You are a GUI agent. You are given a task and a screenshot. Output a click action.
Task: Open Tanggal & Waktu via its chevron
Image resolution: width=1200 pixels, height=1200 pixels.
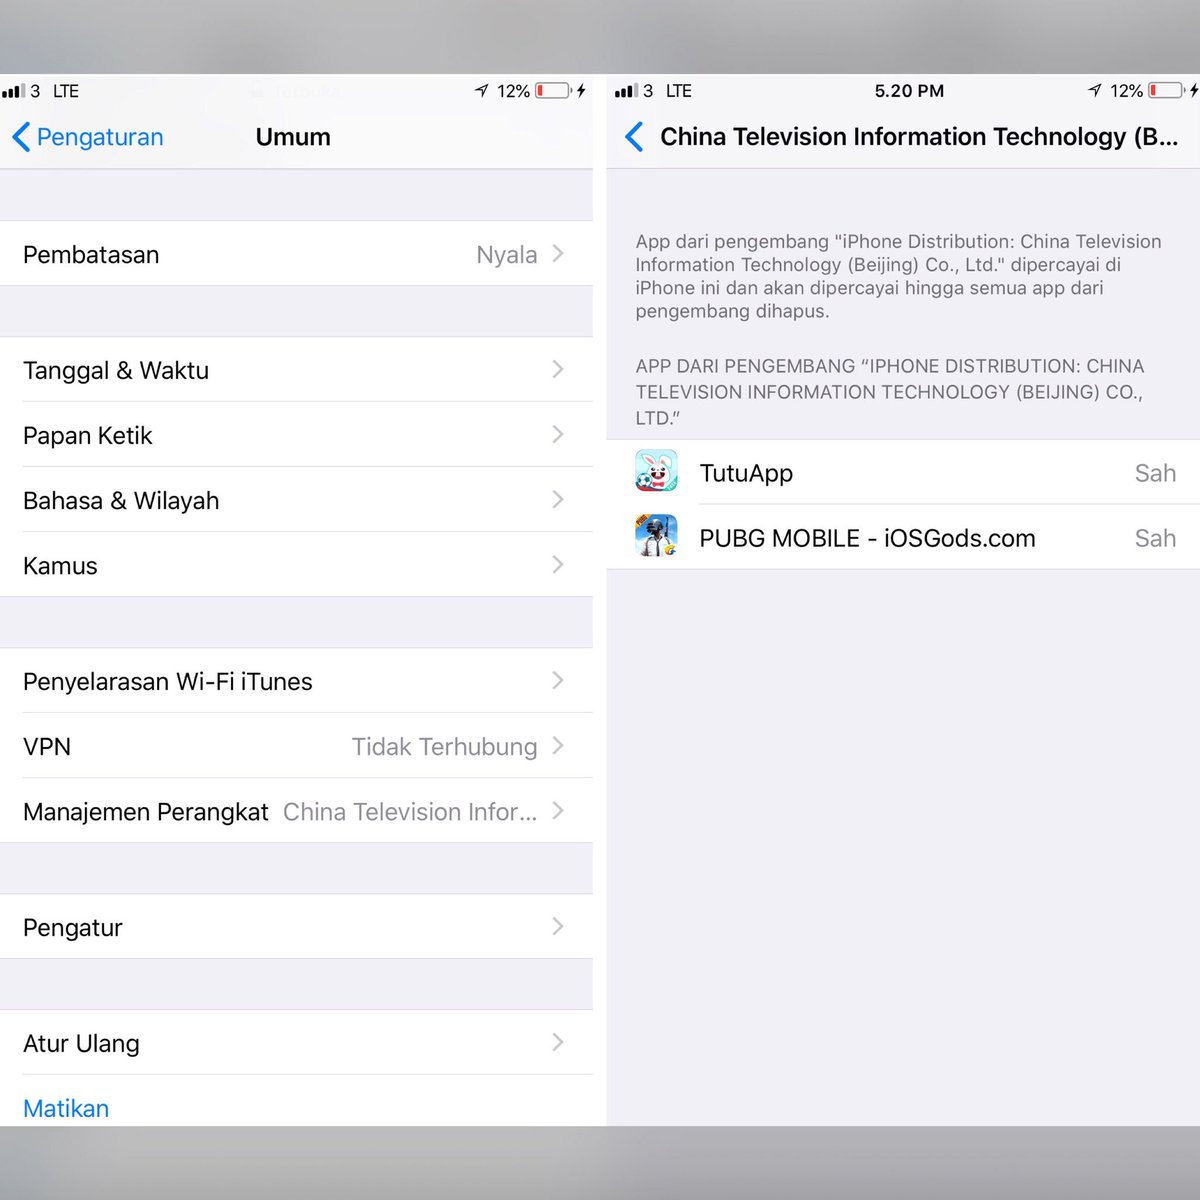[x=558, y=370]
